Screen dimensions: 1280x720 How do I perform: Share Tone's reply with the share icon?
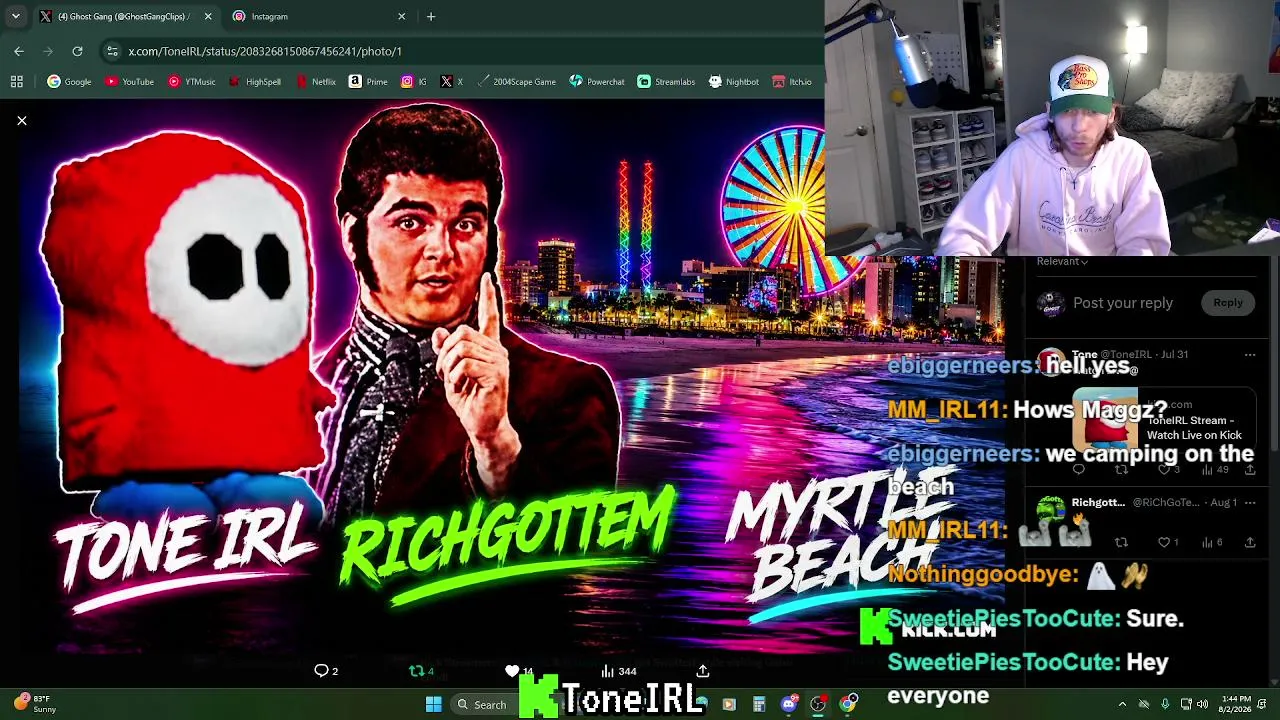pyautogui.click(x=1250, y=469)
